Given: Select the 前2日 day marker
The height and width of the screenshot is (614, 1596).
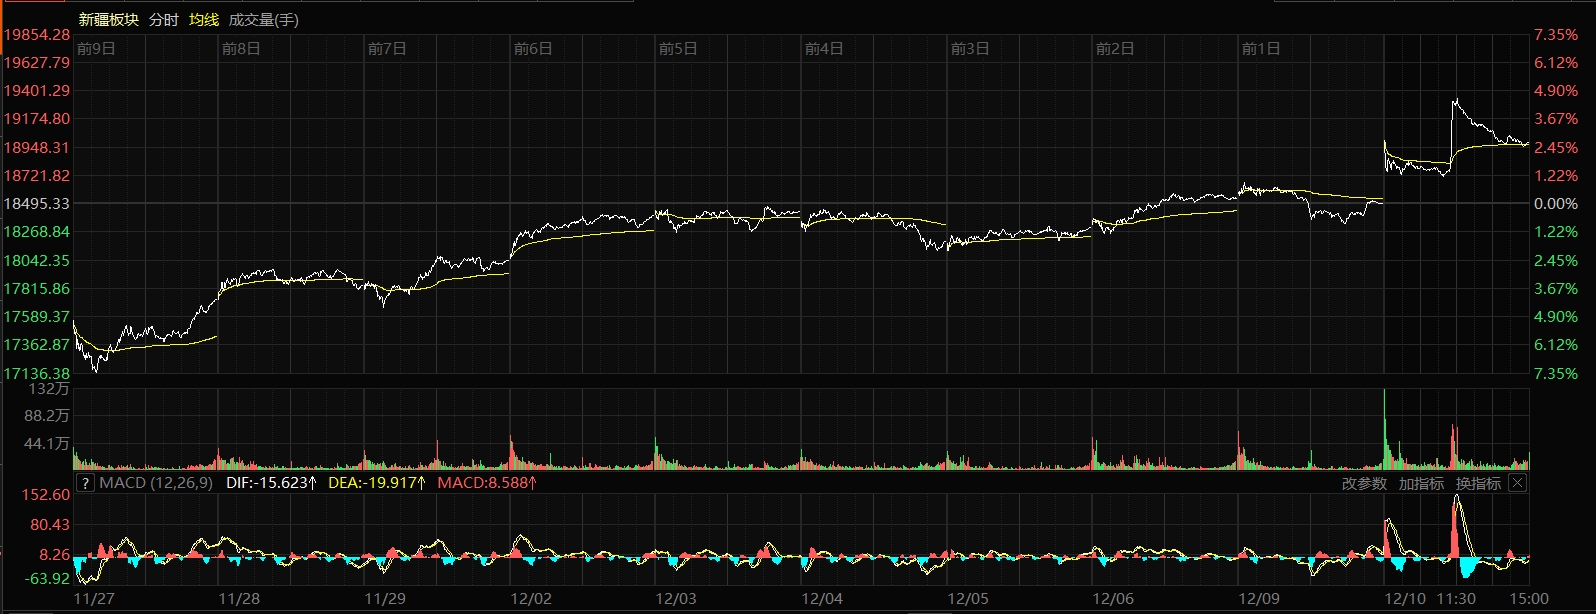Looking at the screenshot, I should (x=1115, y=48).
